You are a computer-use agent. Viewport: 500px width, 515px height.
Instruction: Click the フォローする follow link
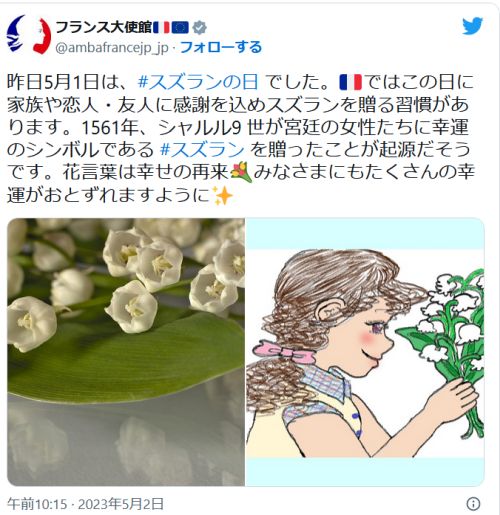click(x=221, y=47)
